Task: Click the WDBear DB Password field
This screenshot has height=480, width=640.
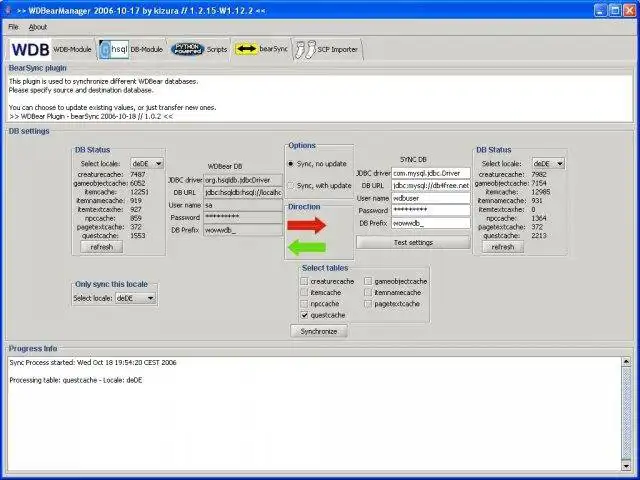Action: [243, 217]
